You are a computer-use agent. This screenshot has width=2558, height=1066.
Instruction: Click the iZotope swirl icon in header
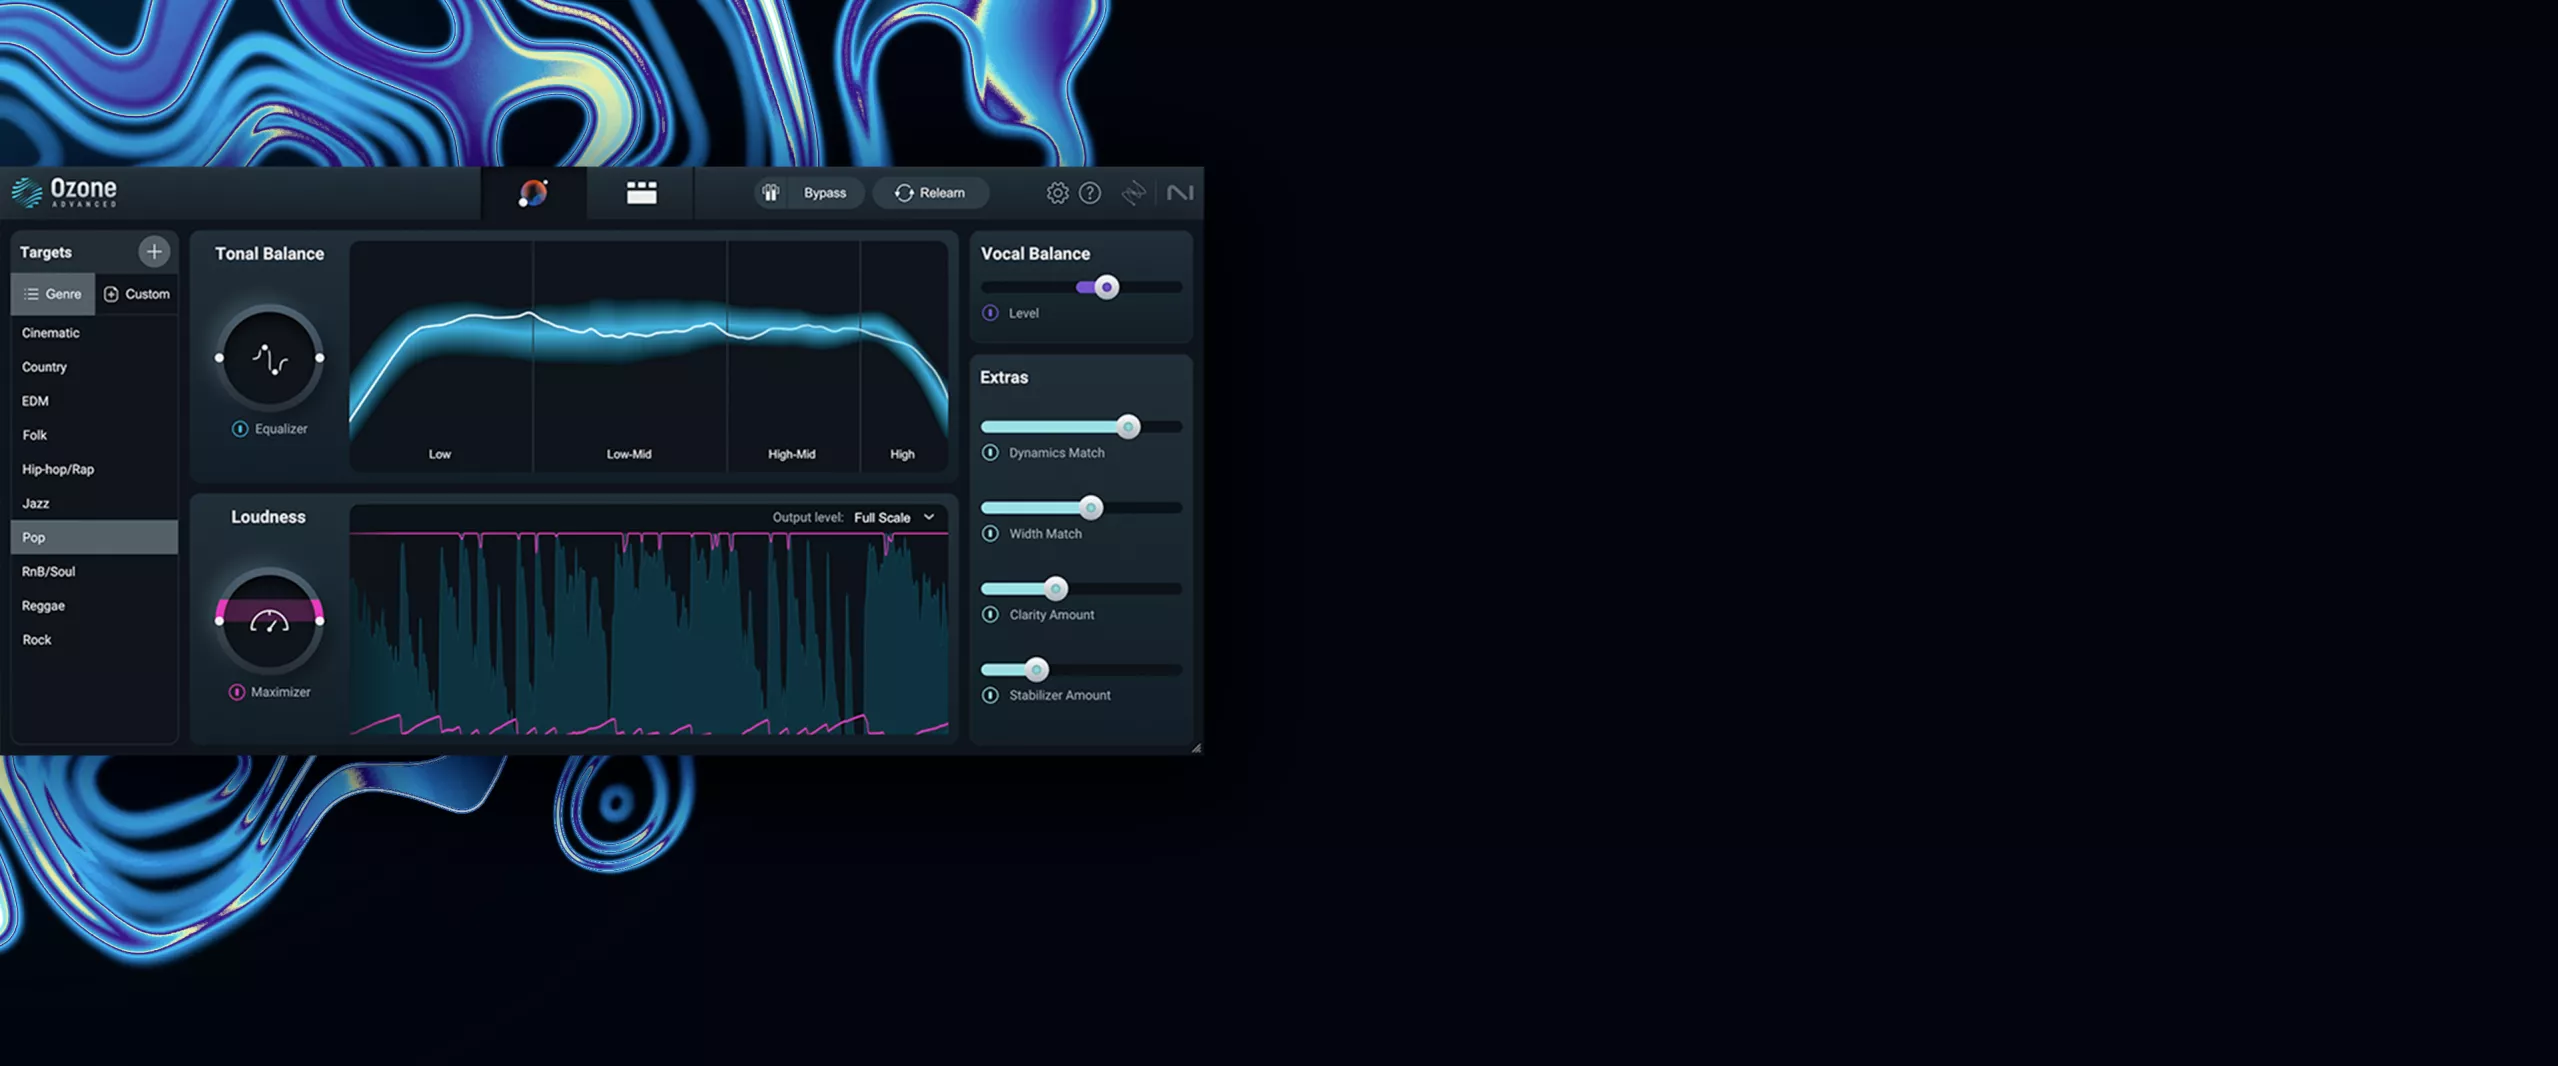[1133, 193]
